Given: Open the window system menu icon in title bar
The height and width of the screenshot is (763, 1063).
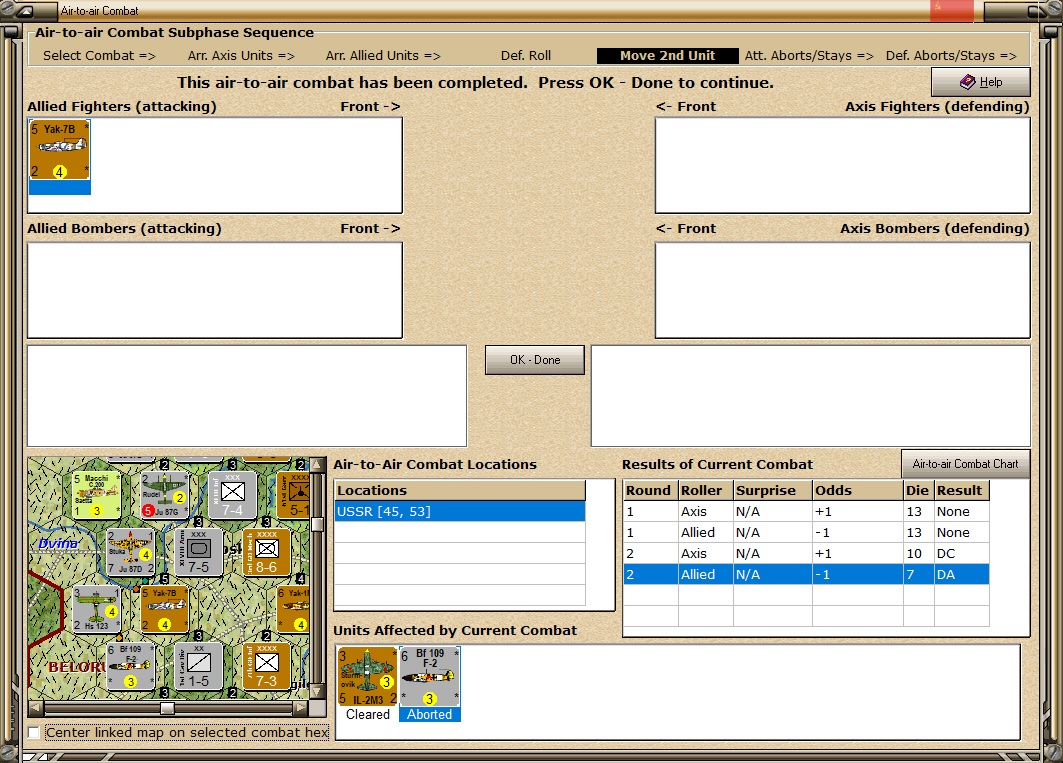Looking at the screenshot, I should tap(26, 11).
